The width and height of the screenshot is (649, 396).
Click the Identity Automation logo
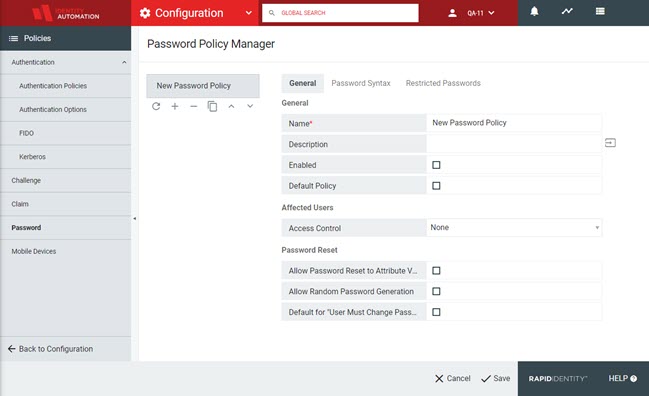click(x=66, y=13)
